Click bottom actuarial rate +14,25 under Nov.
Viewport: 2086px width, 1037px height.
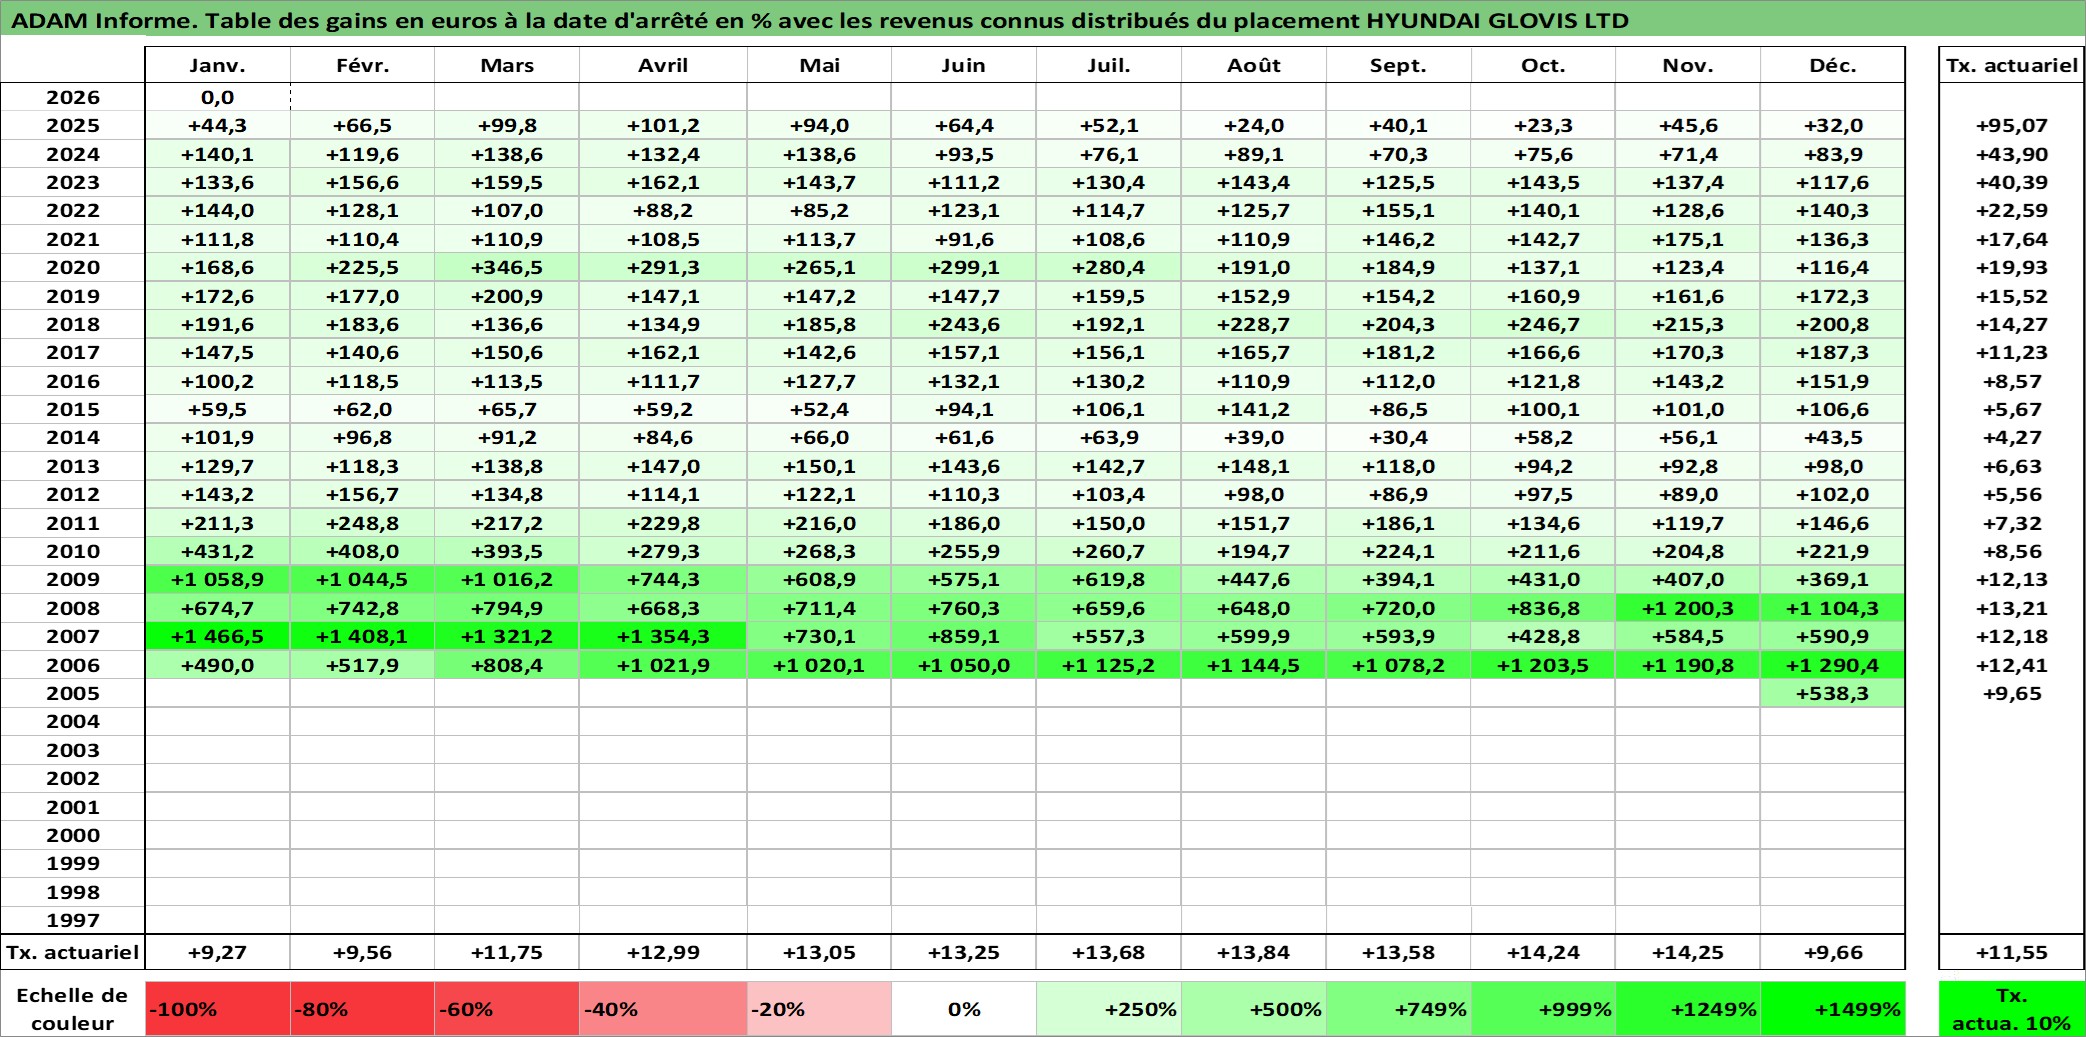coord(1688,952)
